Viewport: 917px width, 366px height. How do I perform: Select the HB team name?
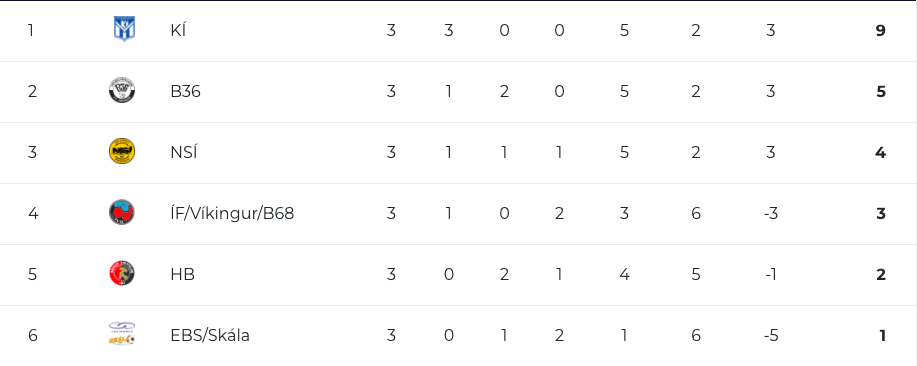pos(182,274)
